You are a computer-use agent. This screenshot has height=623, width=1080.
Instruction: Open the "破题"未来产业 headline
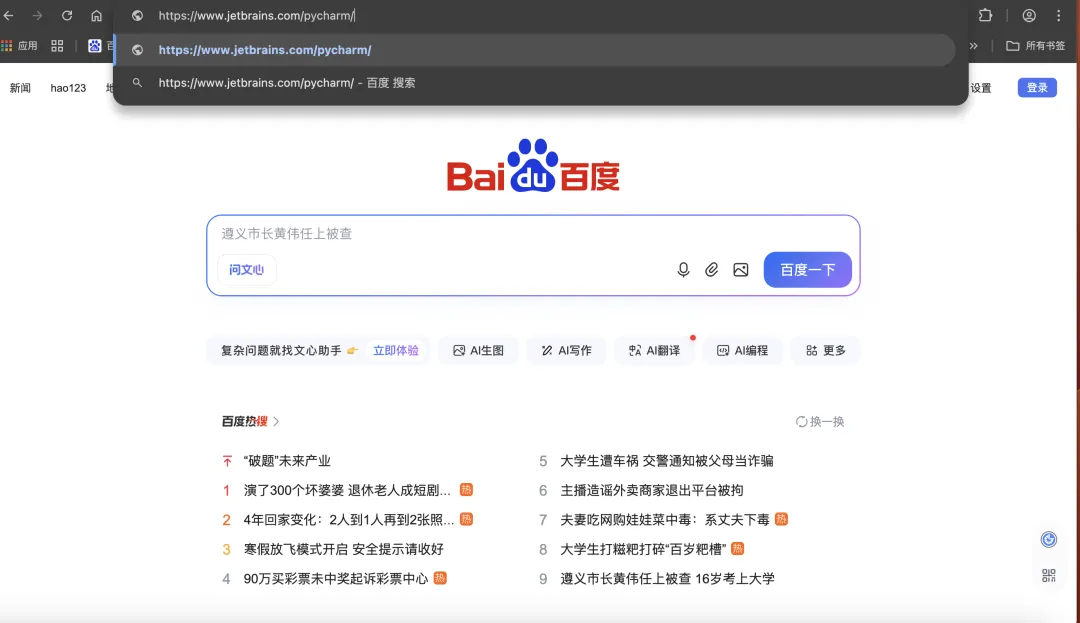coord(287,461)
